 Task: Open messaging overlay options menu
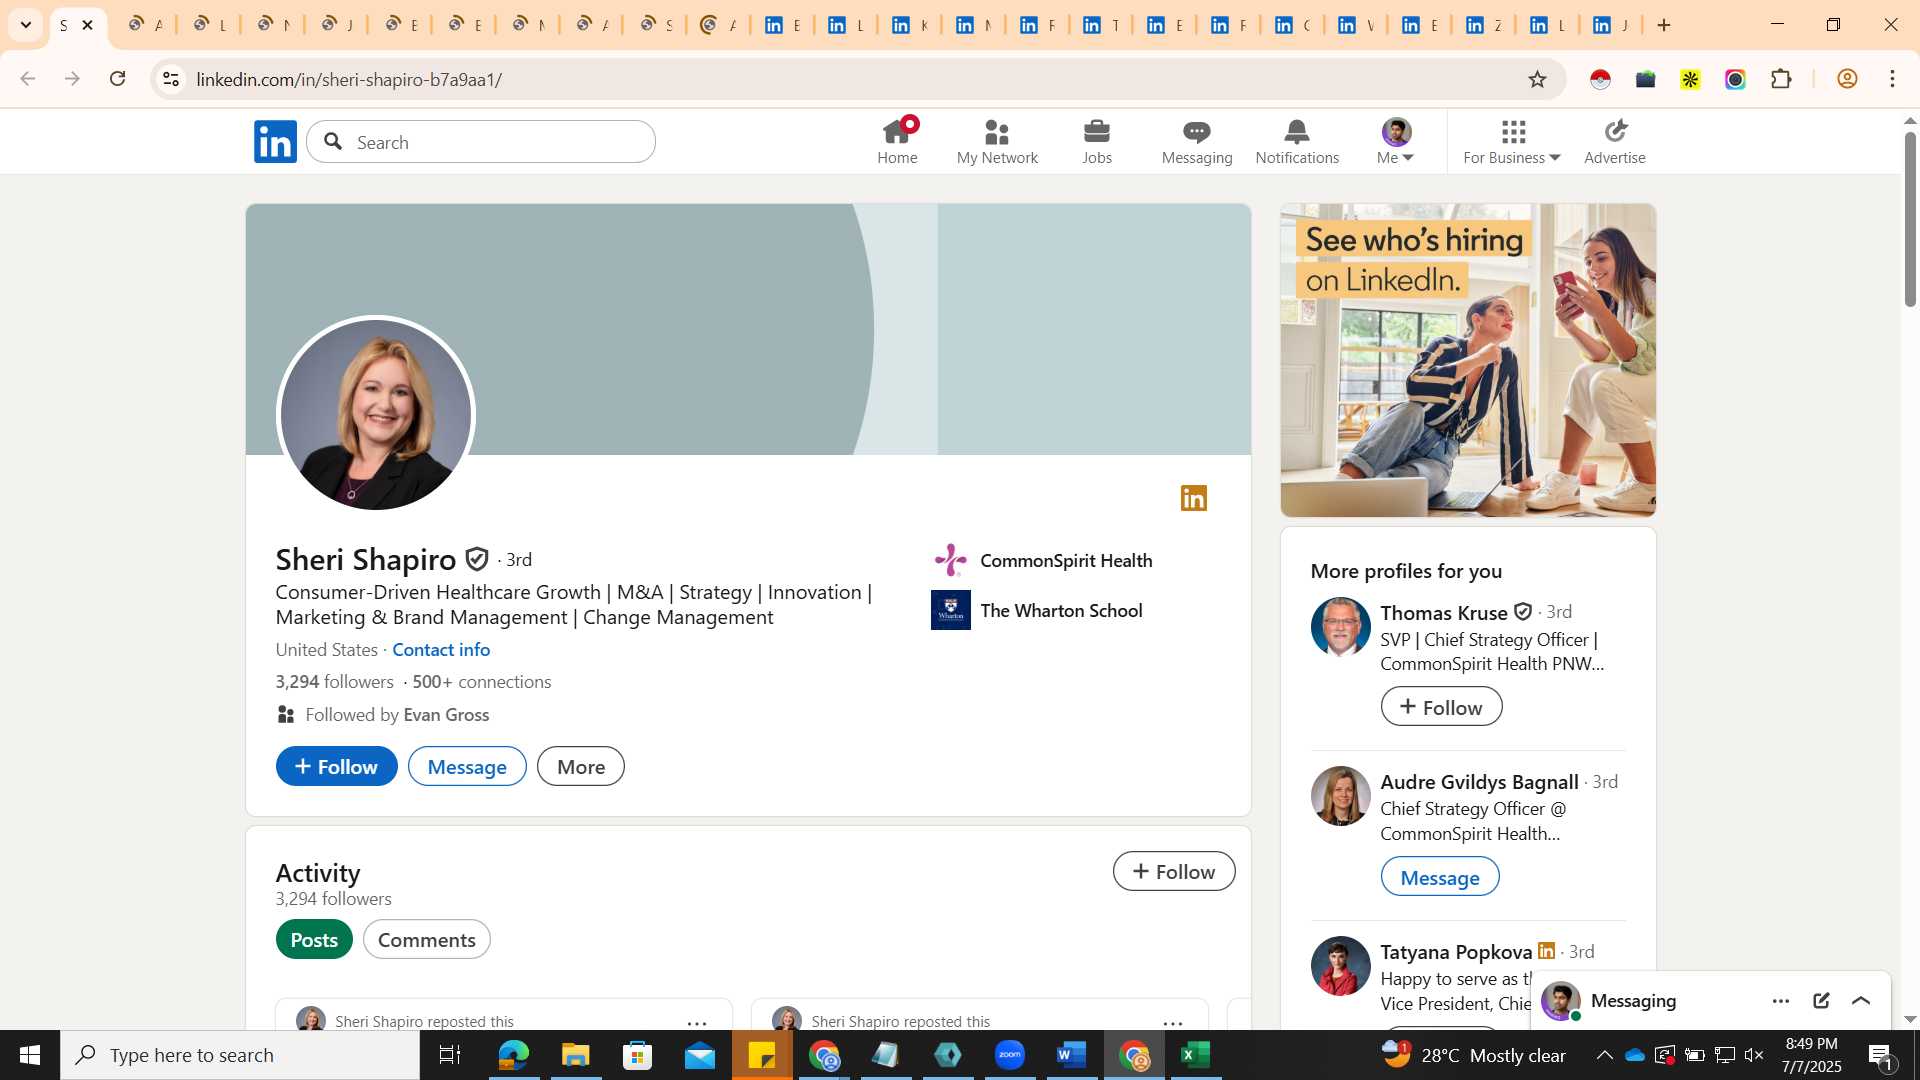(1781, 1001)
